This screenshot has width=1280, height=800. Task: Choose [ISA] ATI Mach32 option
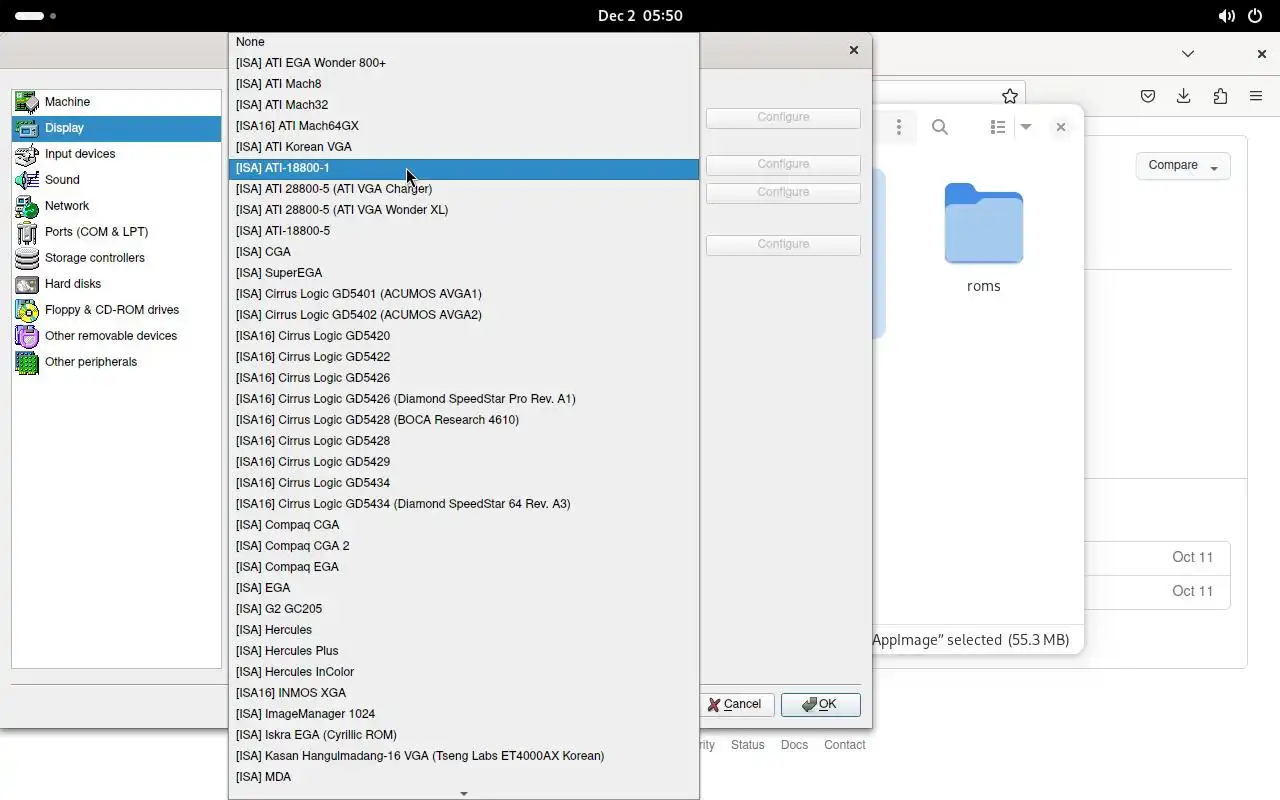click(x=464, y=105)
